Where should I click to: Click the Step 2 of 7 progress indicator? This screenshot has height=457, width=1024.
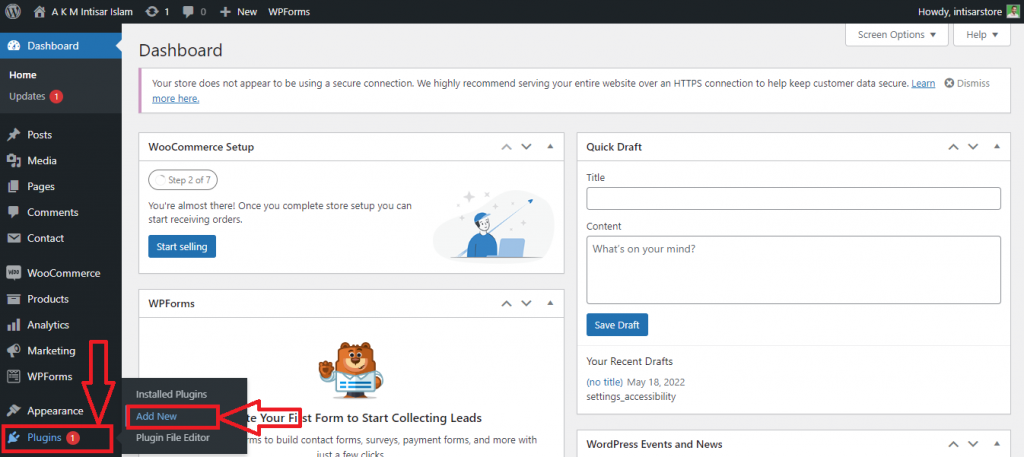pos(184,179)
